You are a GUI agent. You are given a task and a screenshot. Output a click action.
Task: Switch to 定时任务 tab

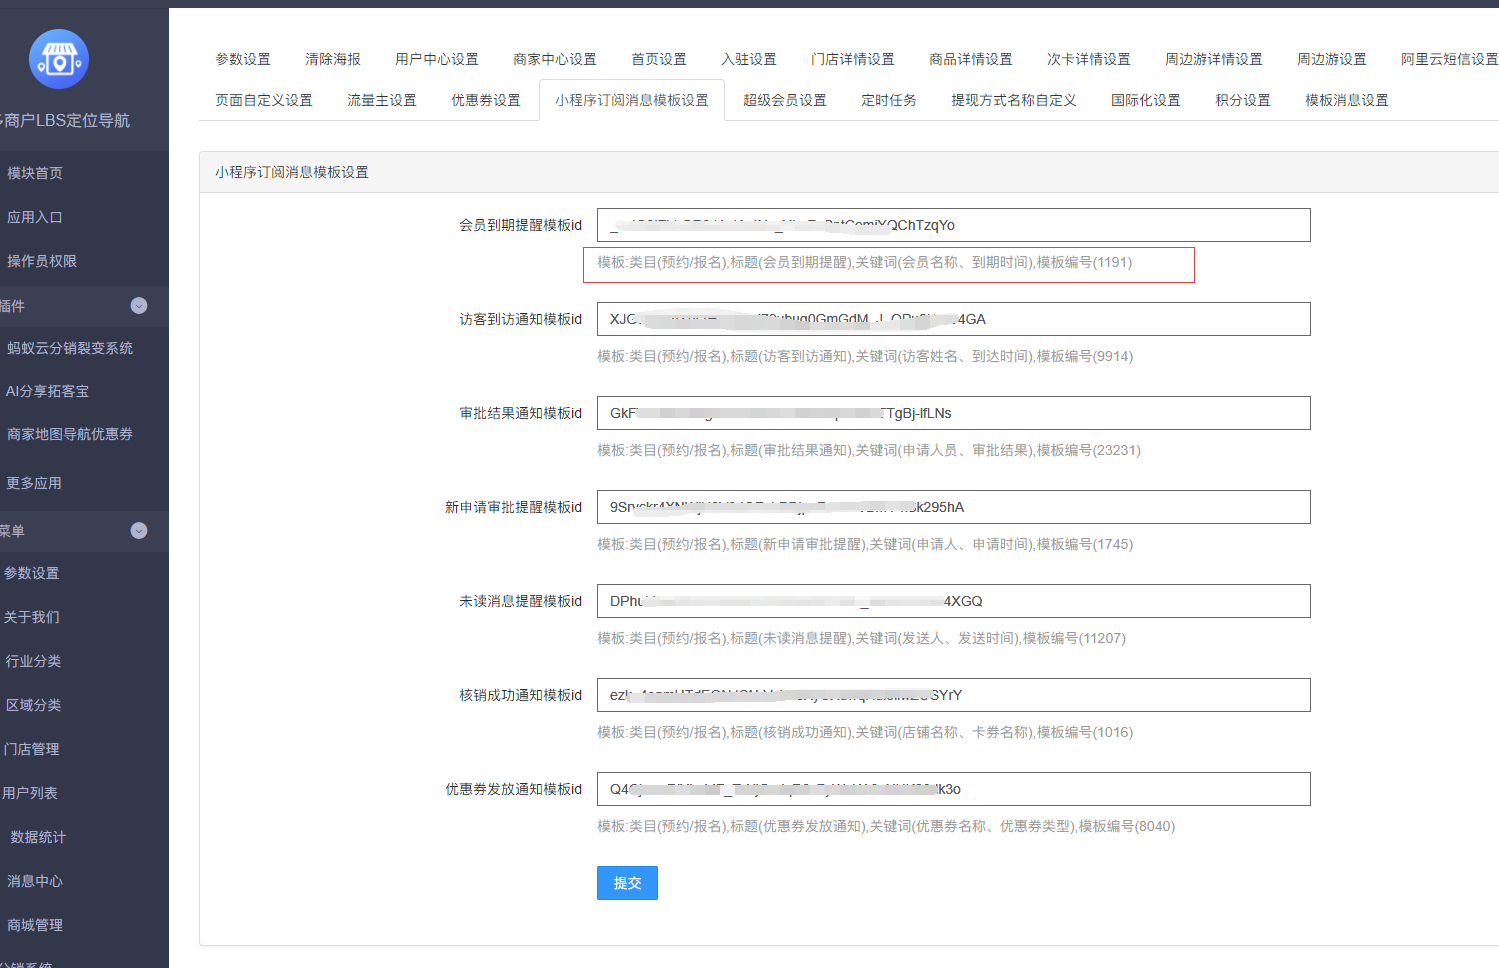(889, 100)
